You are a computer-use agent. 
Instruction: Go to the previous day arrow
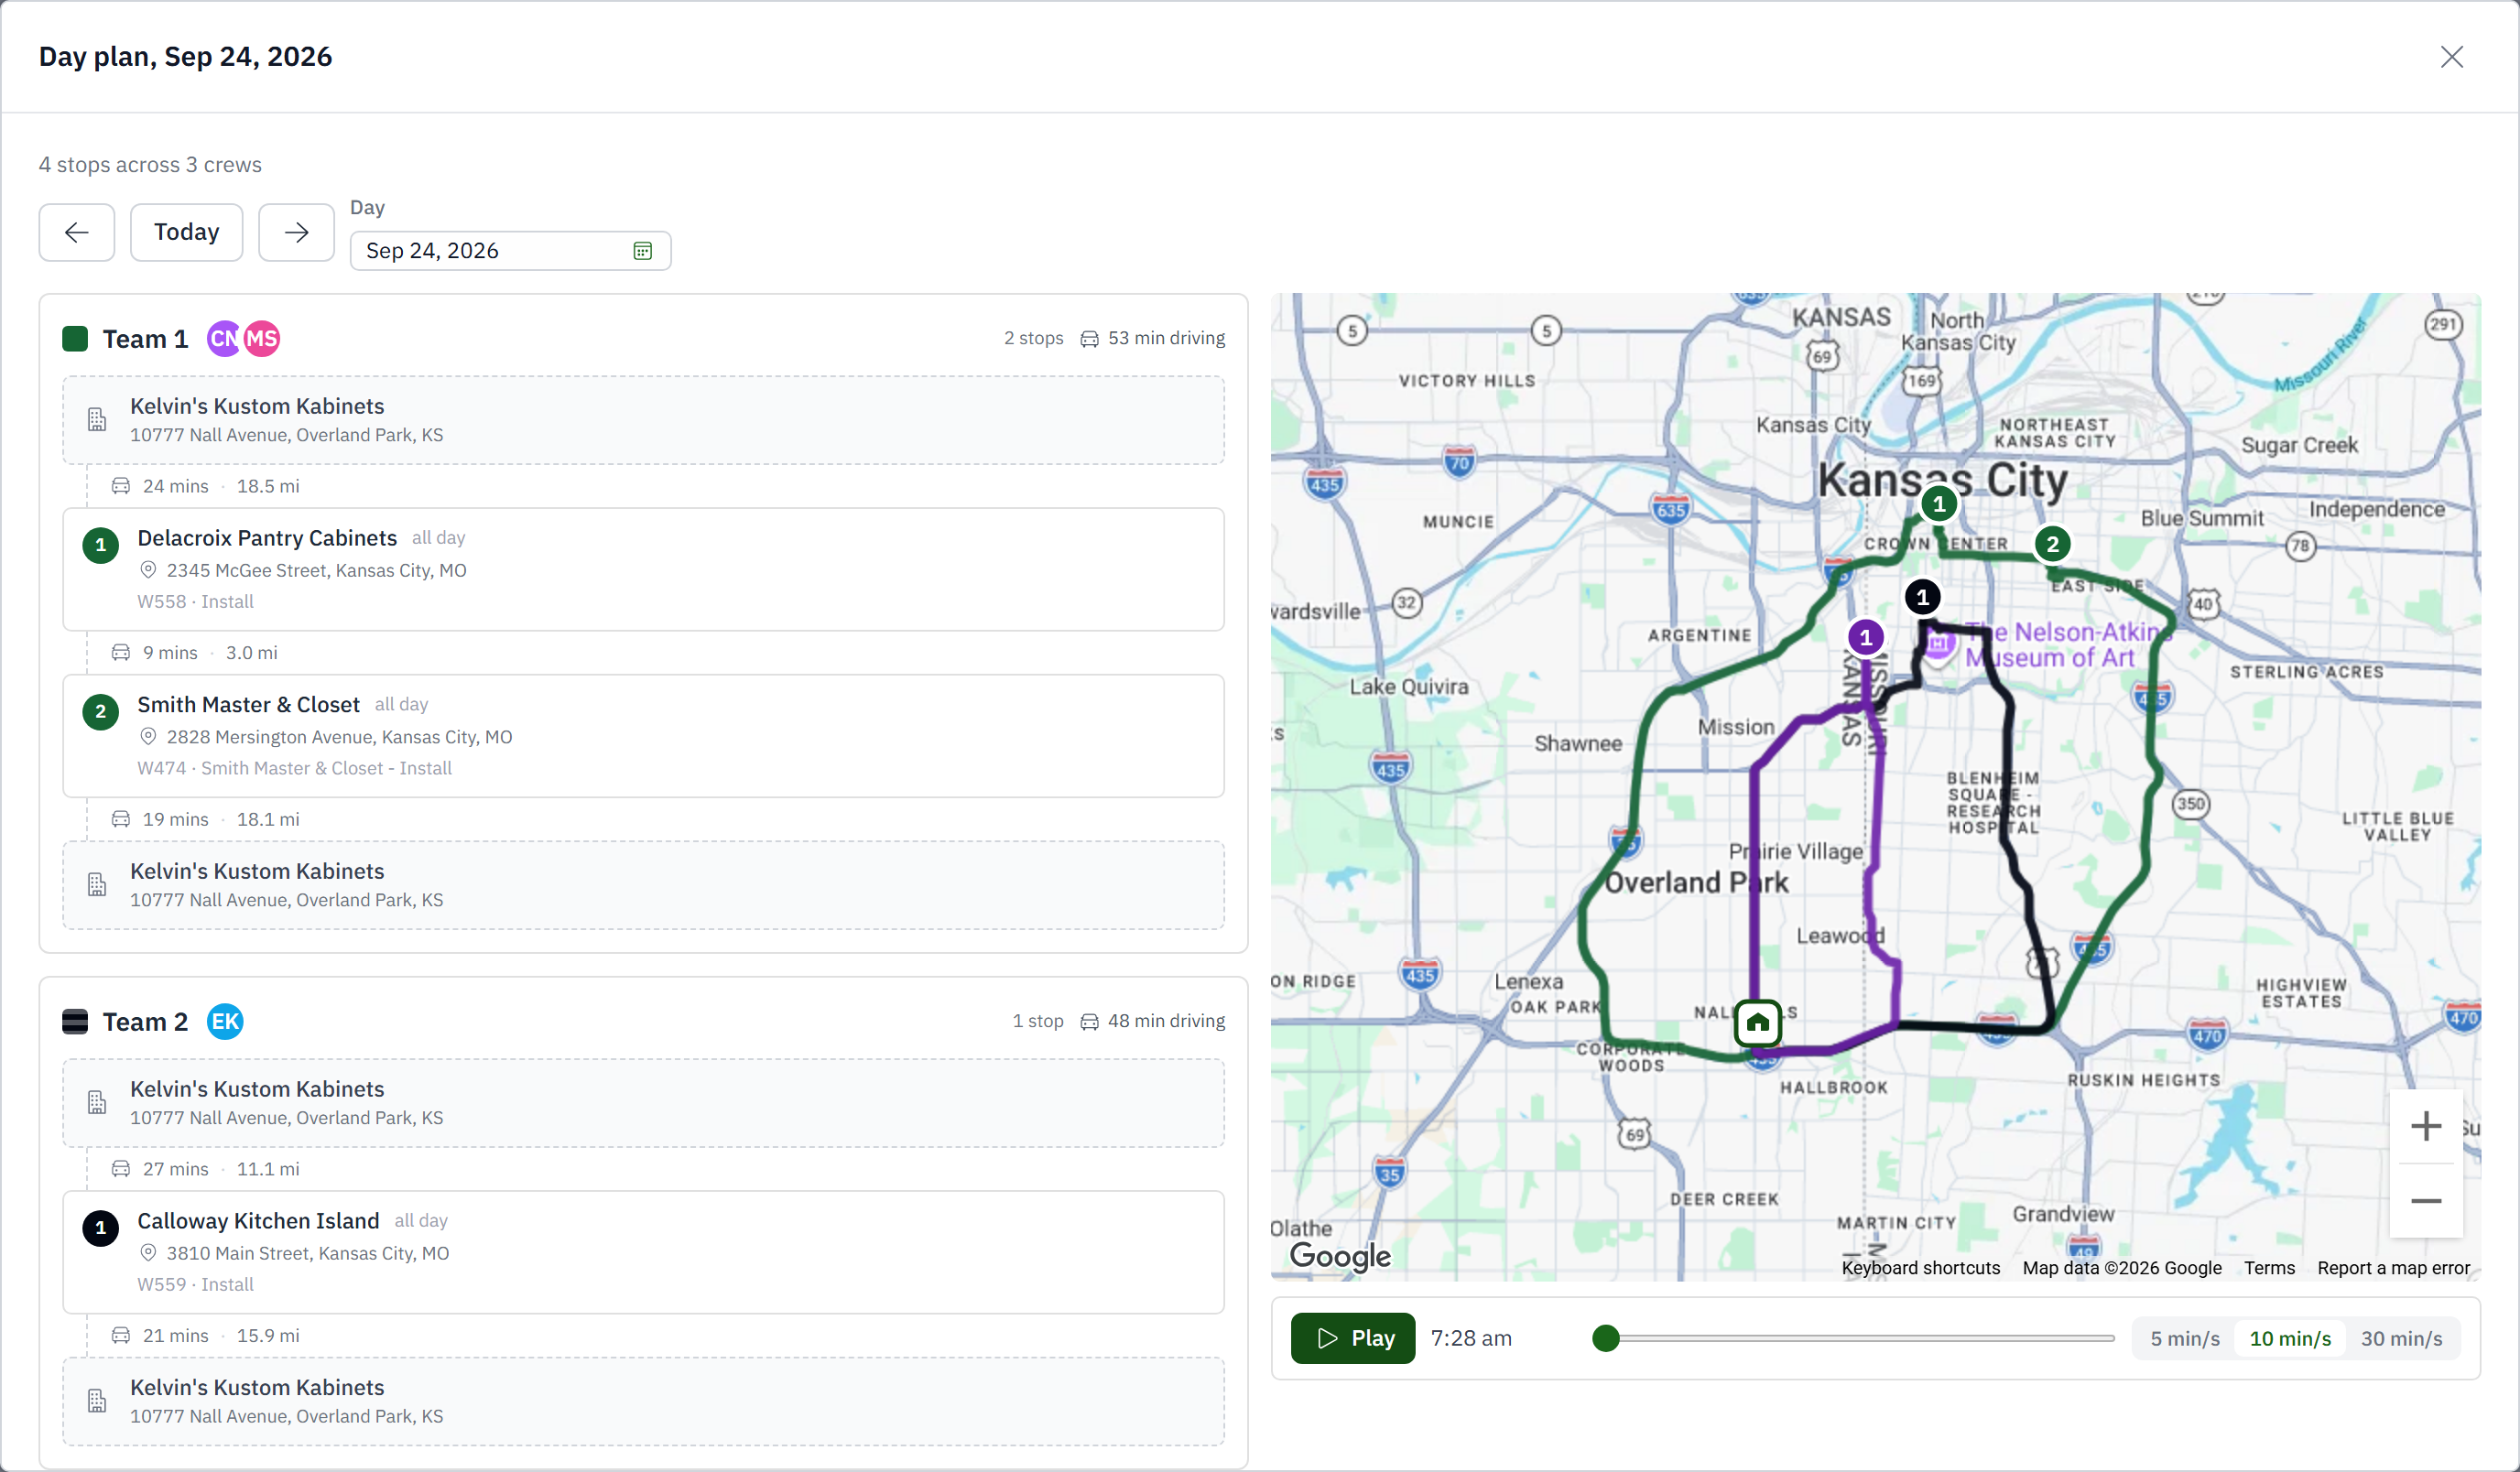click(77, 232)
